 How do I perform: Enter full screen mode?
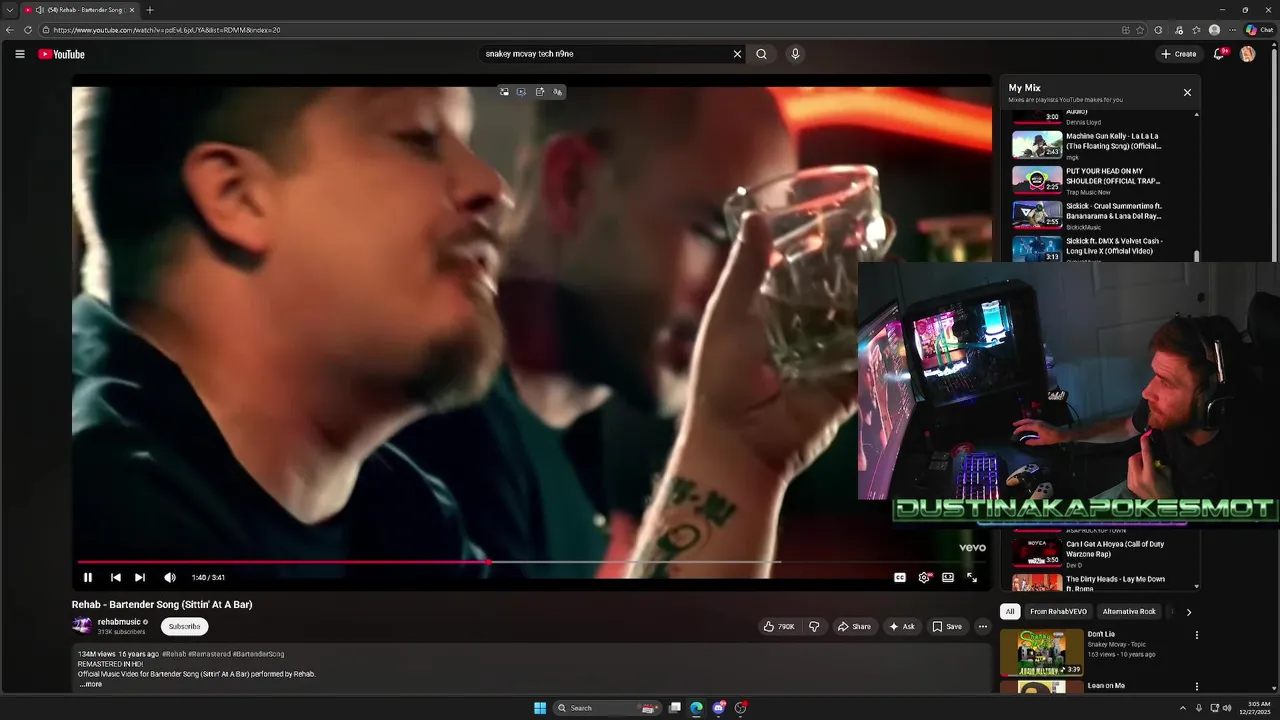[x=972, y=577]
